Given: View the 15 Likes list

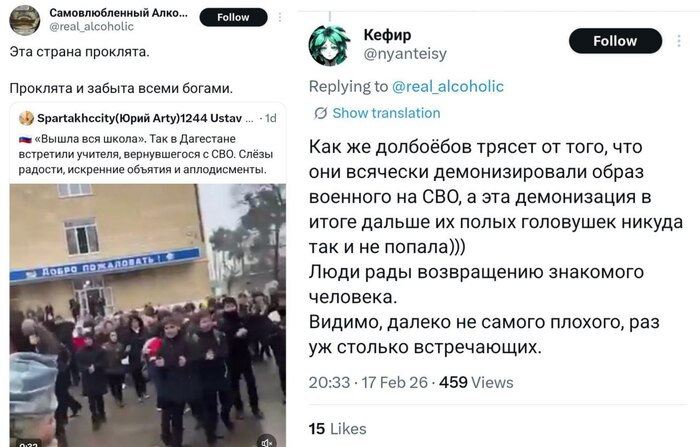Looking at the screenshot, I should (337, 429).
